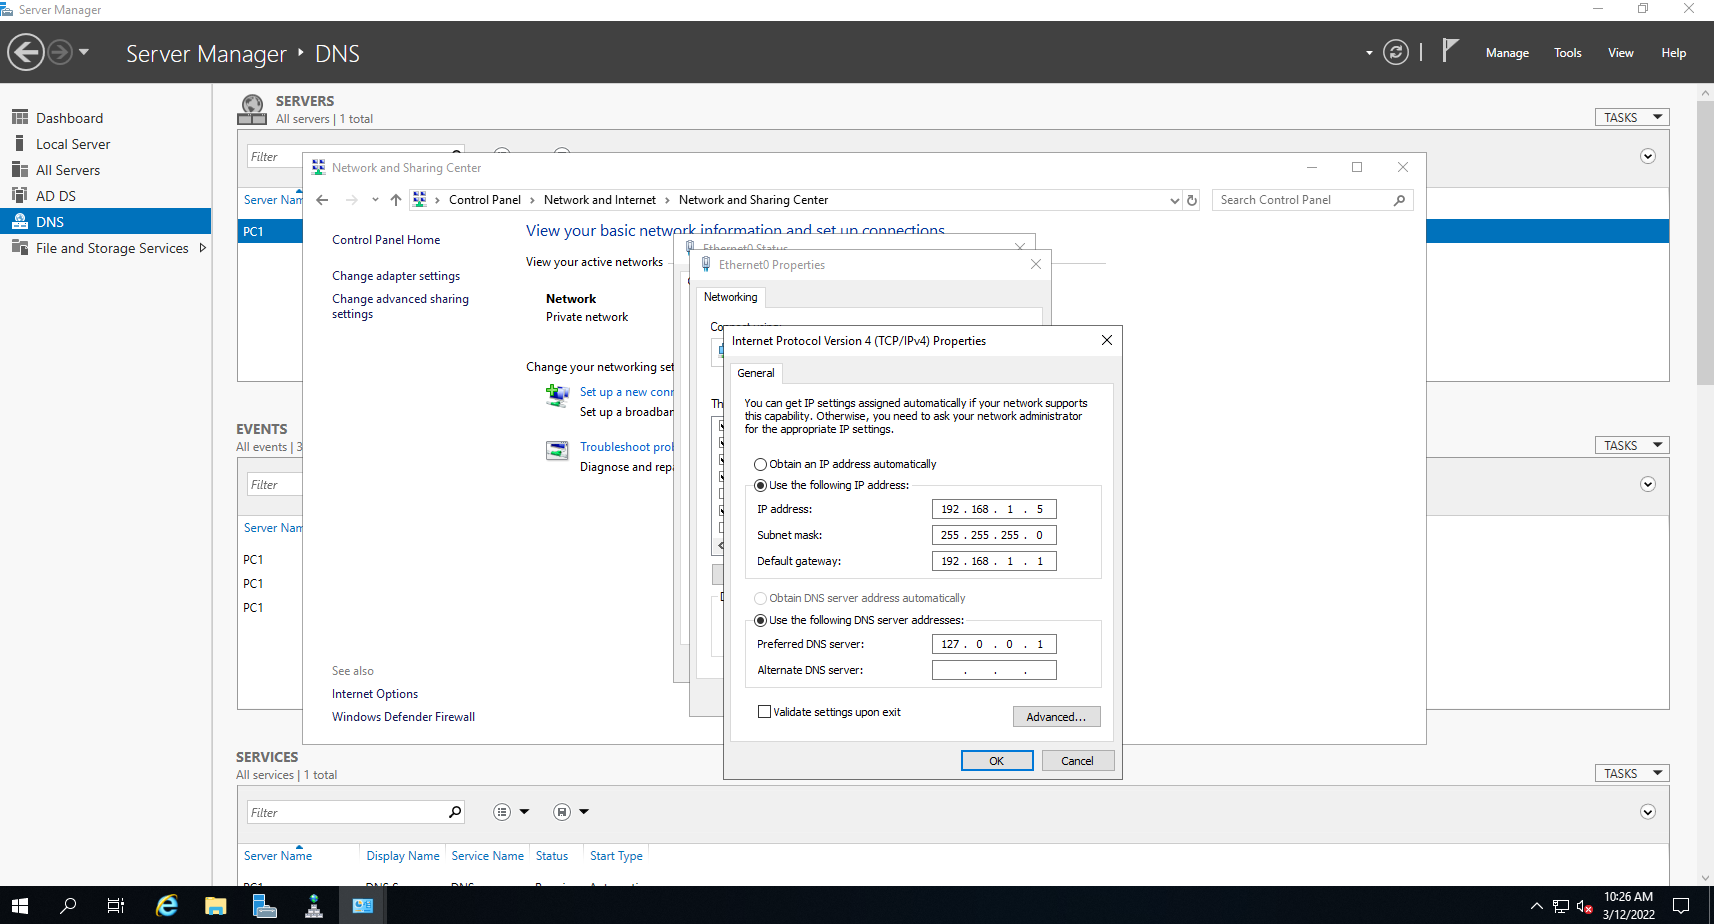
Task: Click into Default gateway field
Action: [994, 561]
